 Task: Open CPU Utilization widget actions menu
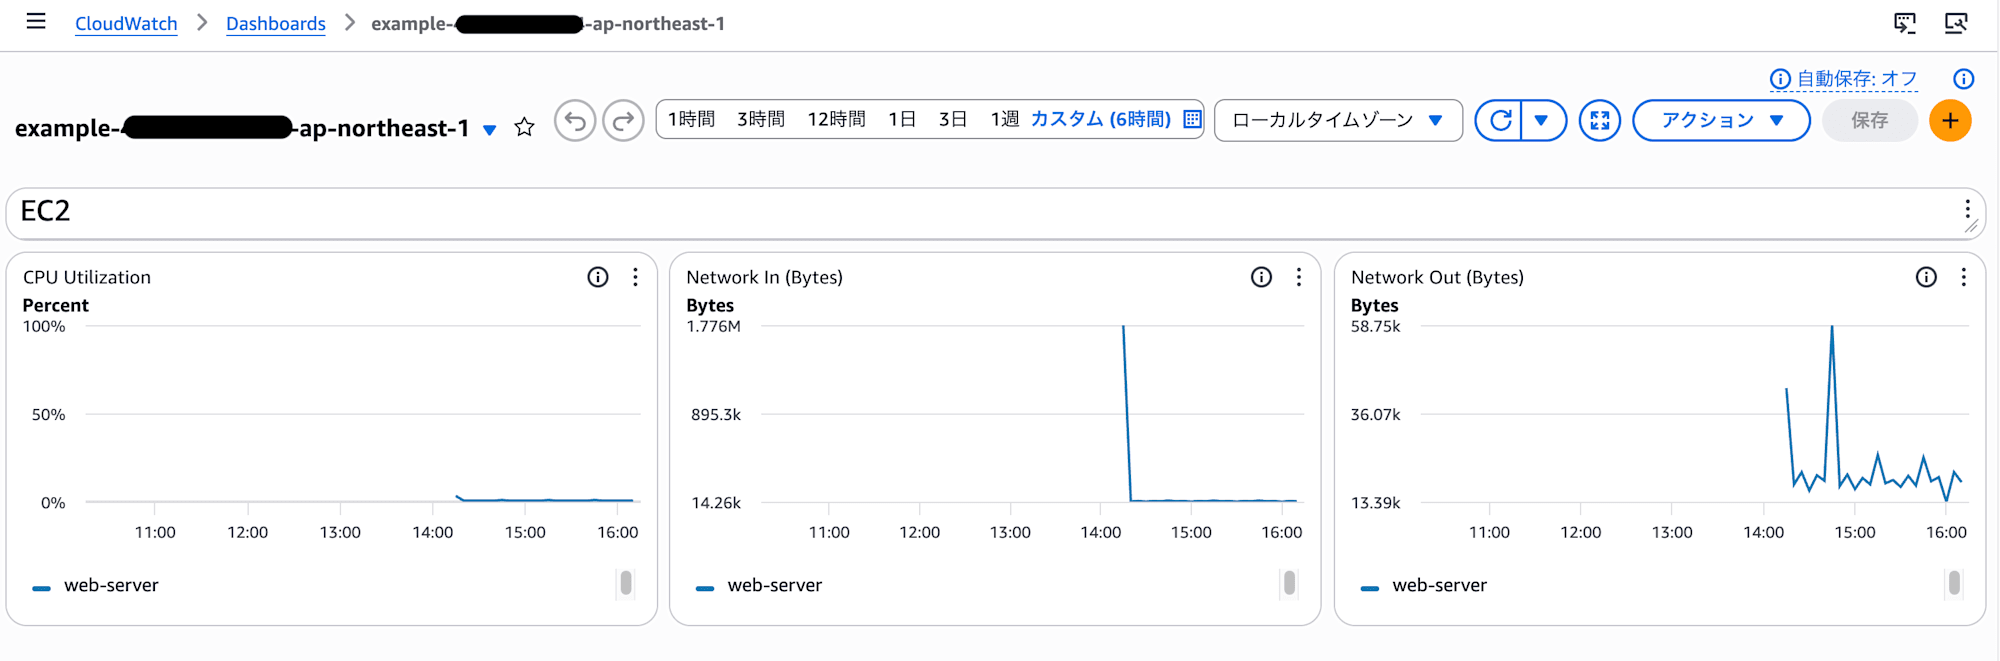(635, 277)
